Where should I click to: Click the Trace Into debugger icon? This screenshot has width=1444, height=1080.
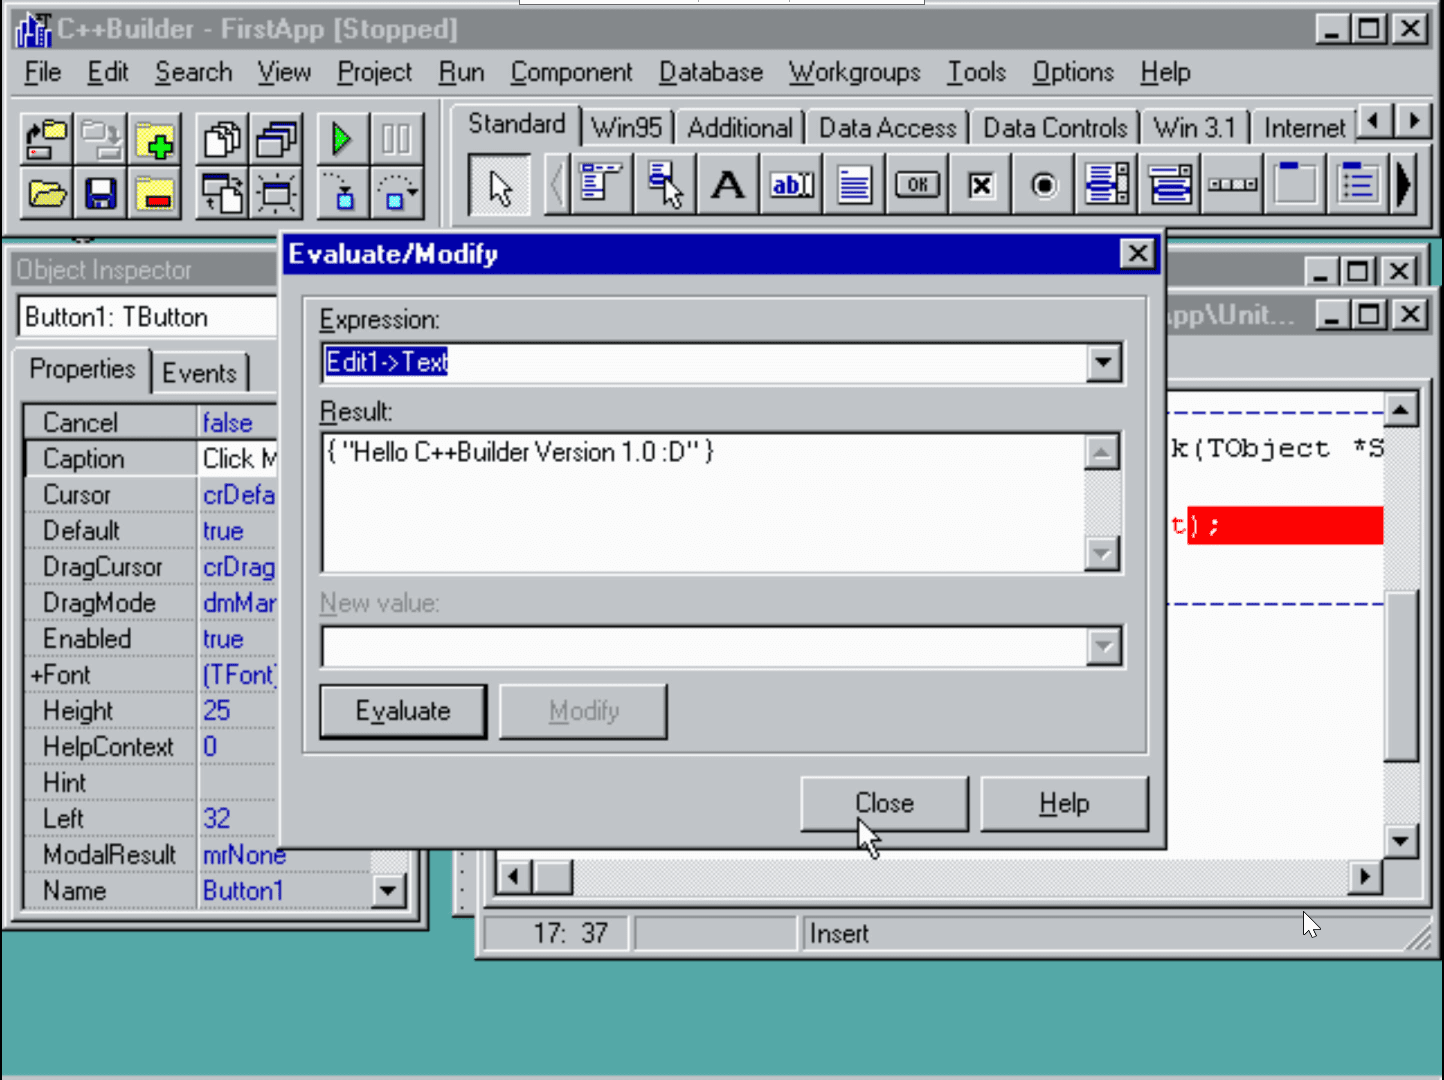[342, 192]
